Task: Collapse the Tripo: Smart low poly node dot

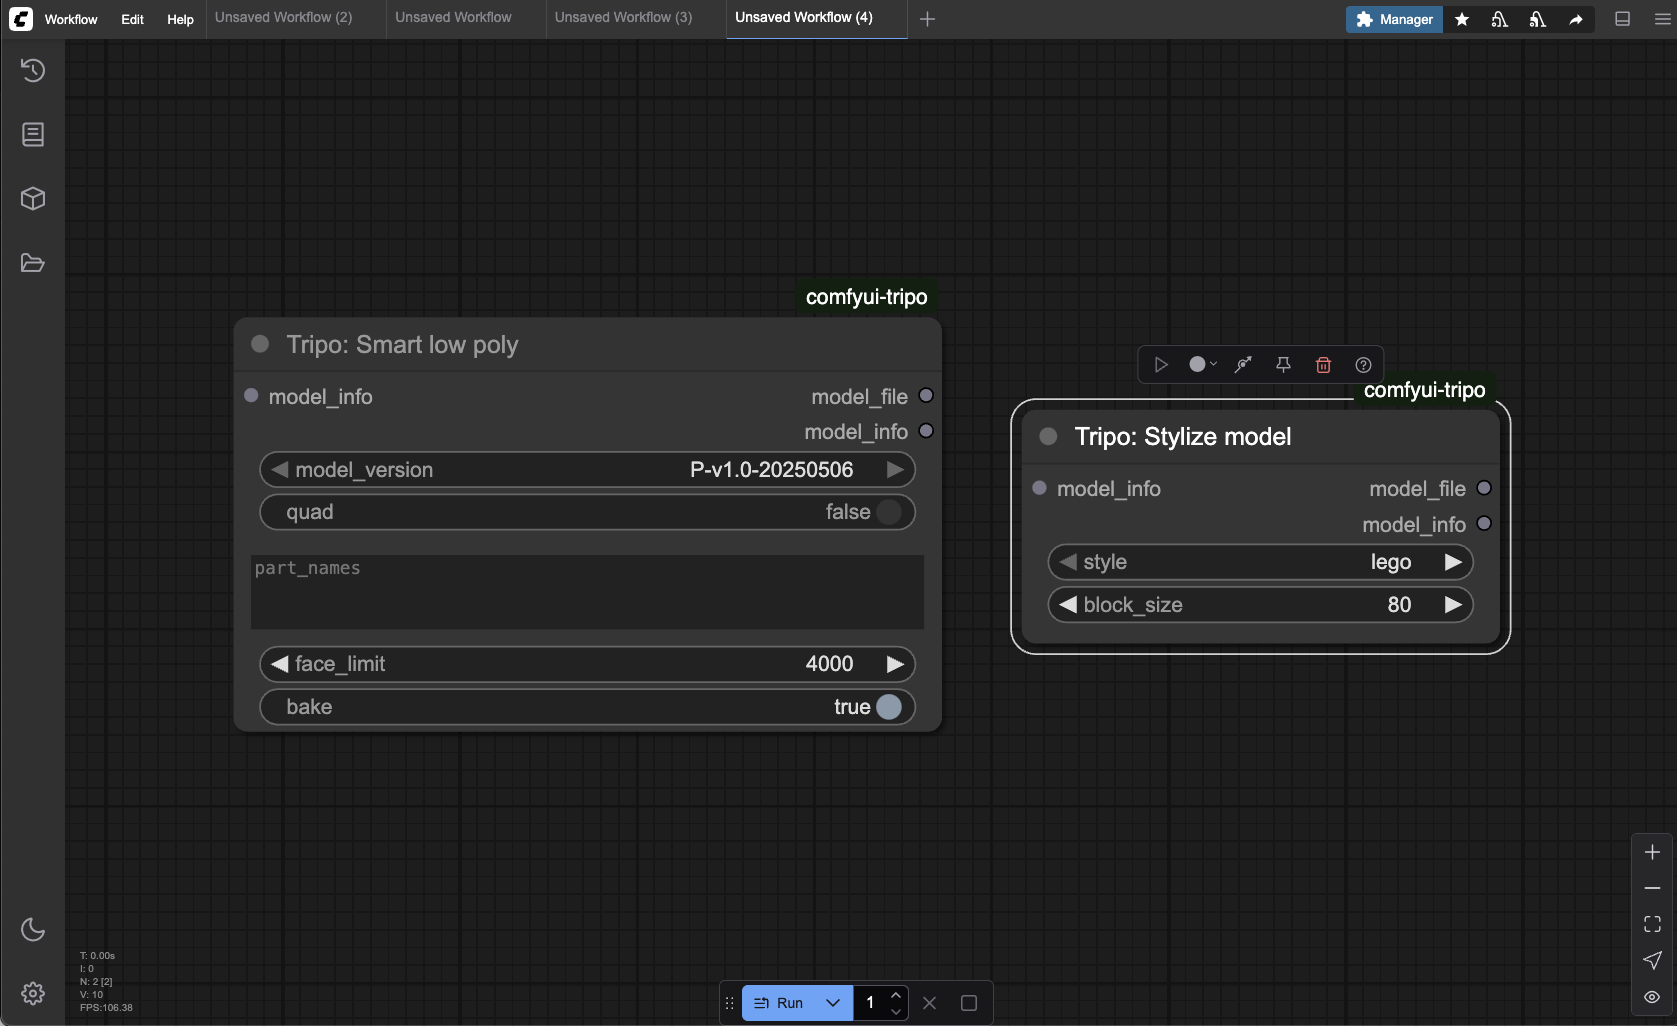Action: click(260, 344)
